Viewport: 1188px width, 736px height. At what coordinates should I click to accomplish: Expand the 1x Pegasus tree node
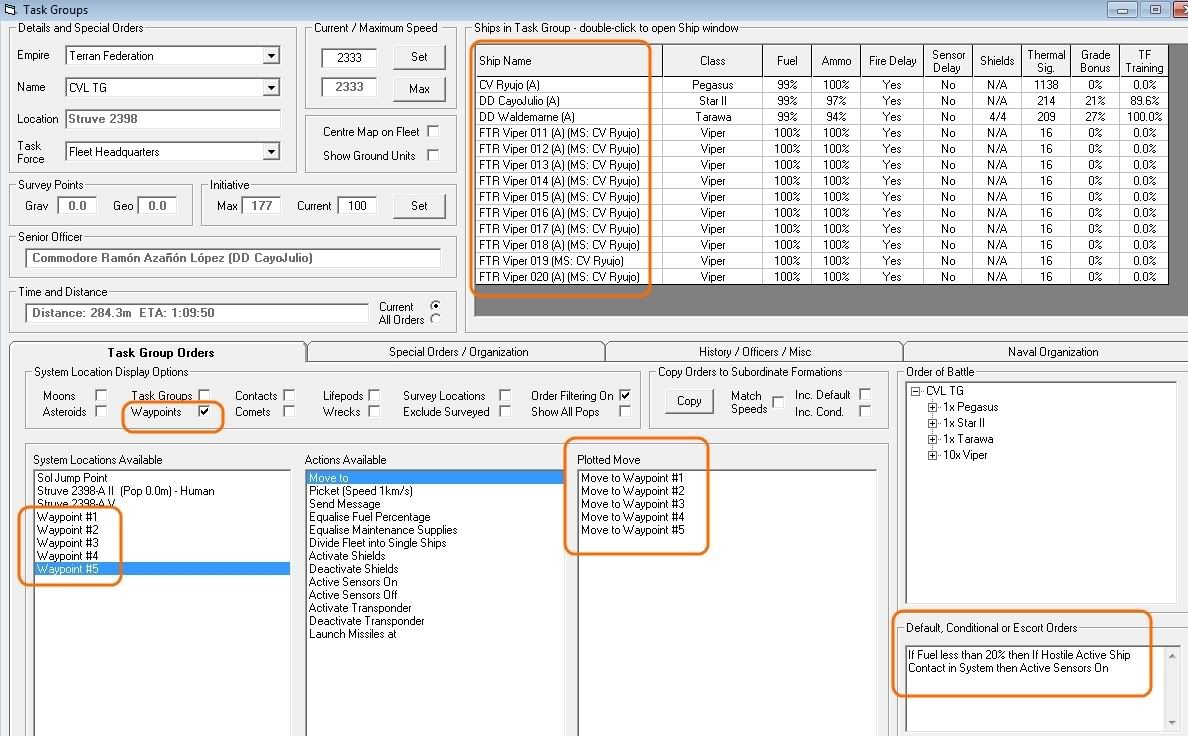click(933, 407)
